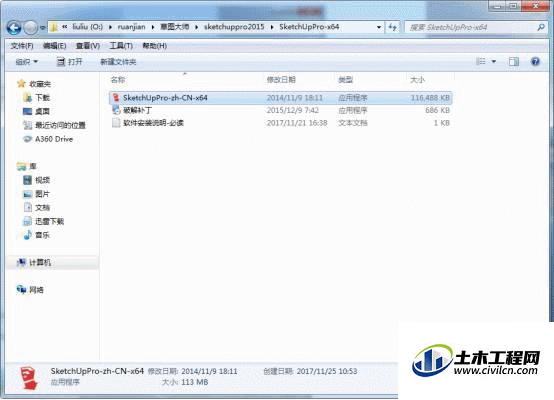
Task: Open help with question mark icon
Action: 535,62
